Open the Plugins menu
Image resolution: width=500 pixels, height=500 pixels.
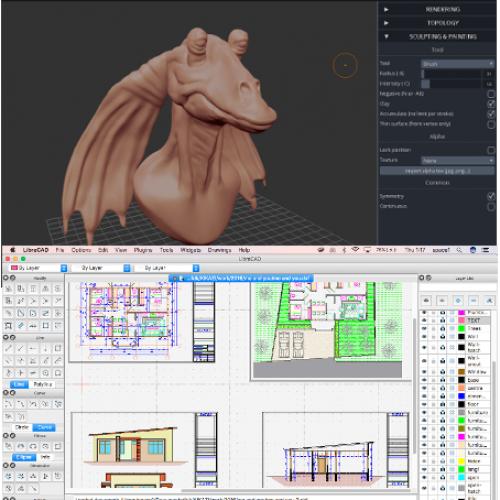coord(143,250)
